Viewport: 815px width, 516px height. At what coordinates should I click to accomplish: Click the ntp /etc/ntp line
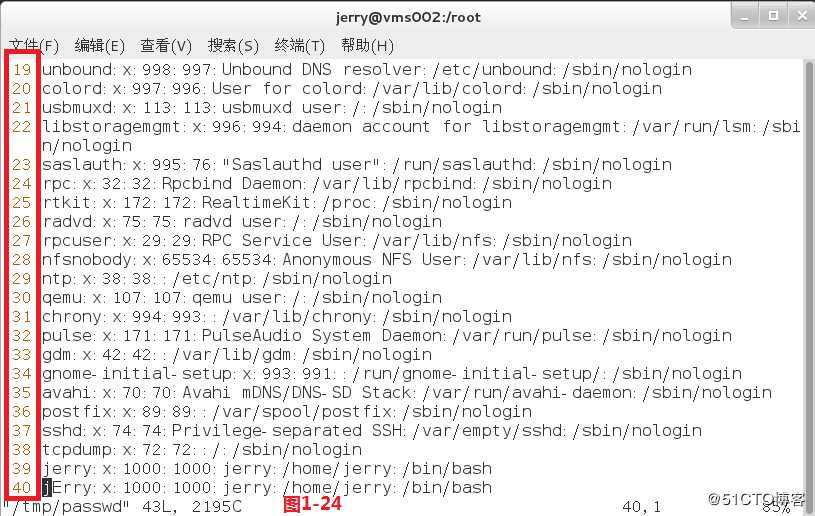point(217,279)
